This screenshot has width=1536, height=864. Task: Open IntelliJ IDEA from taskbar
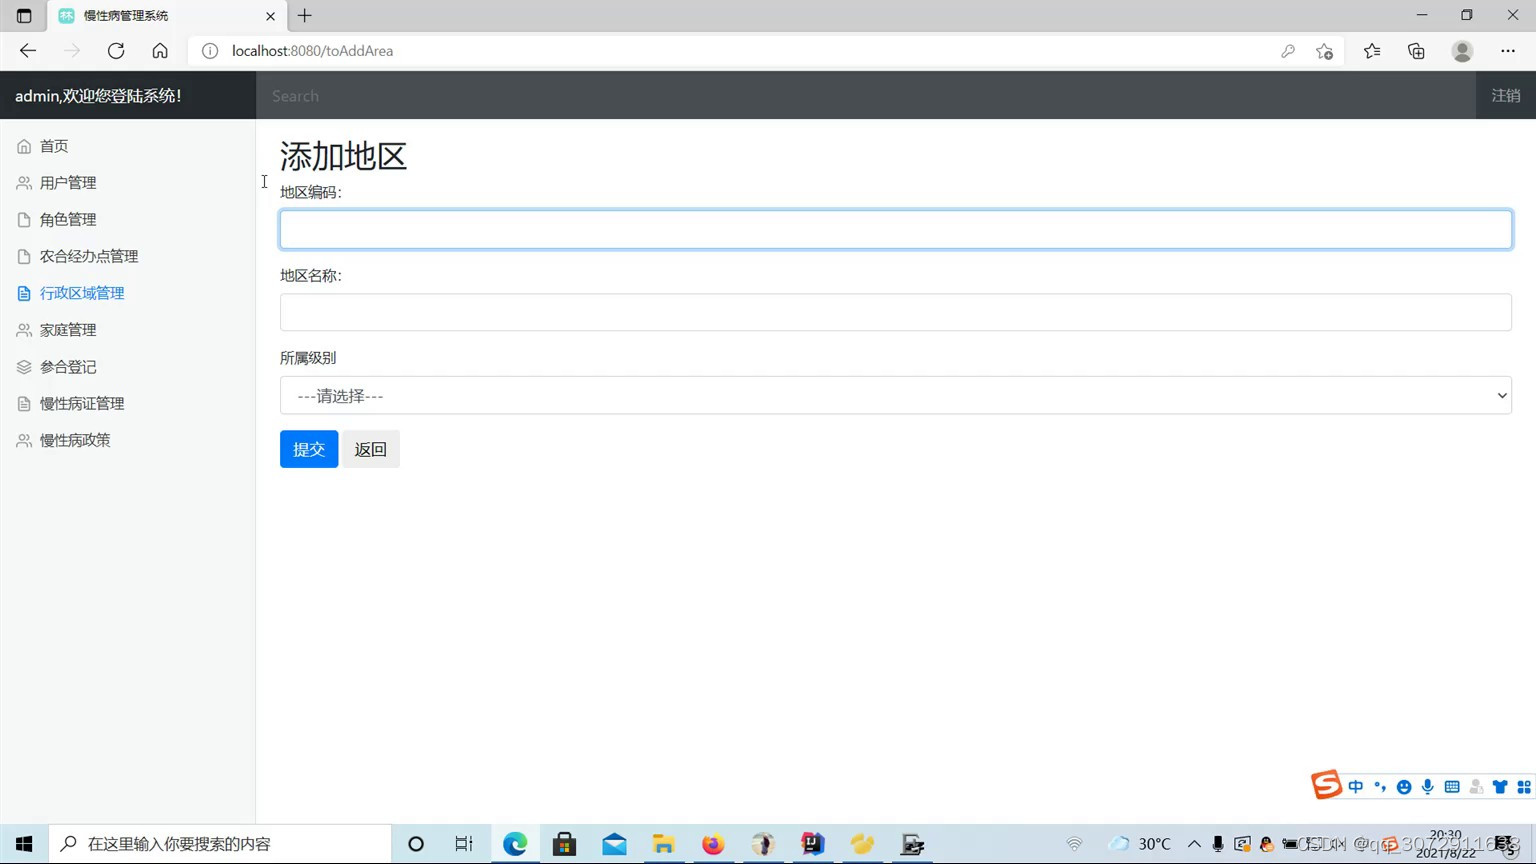coord(813,844)
